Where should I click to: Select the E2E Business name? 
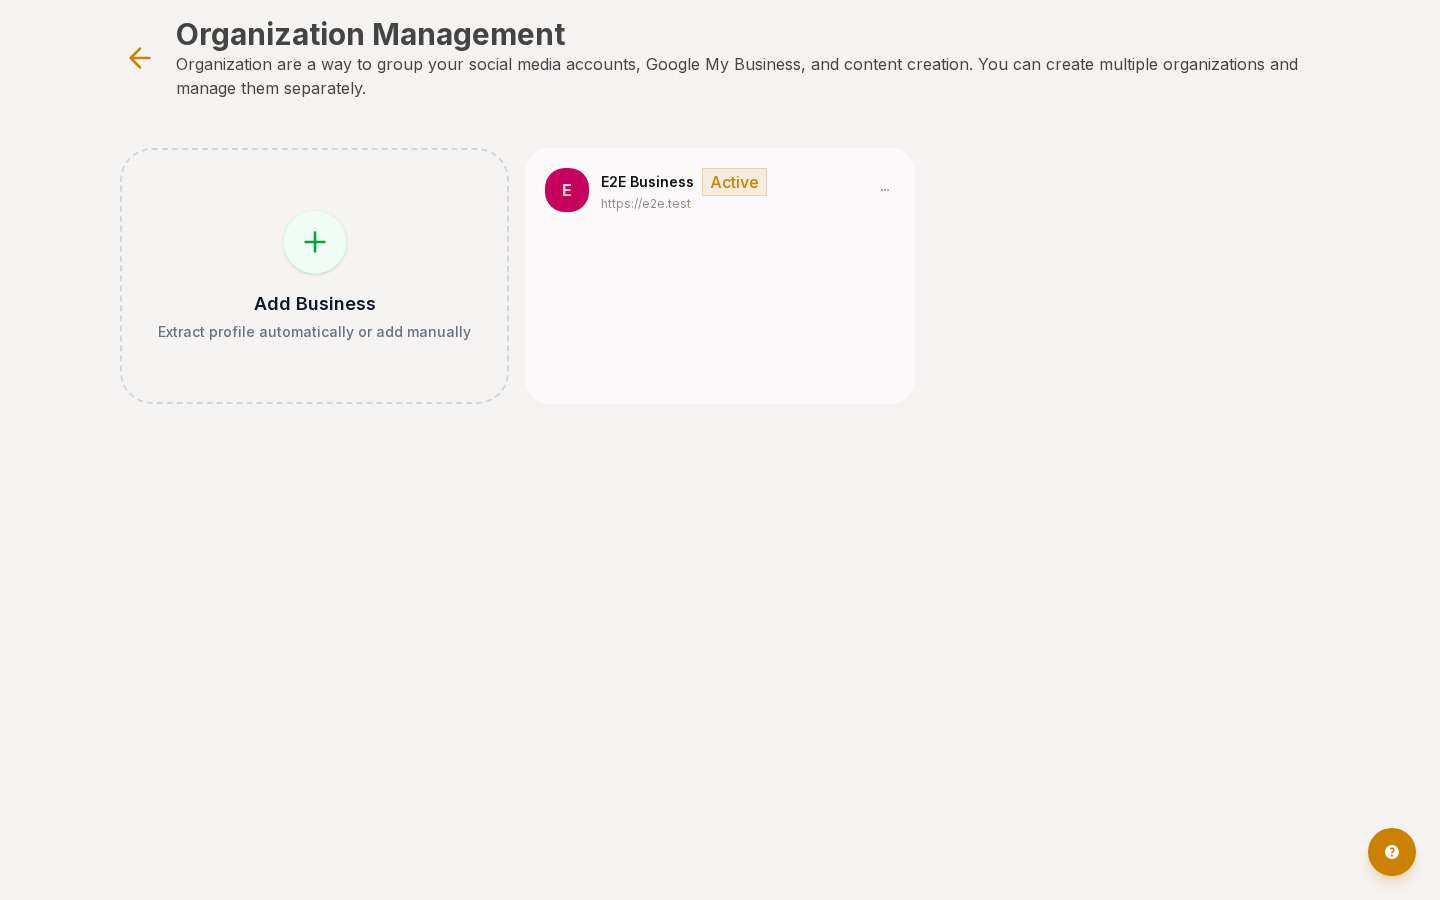coord(647,182)
